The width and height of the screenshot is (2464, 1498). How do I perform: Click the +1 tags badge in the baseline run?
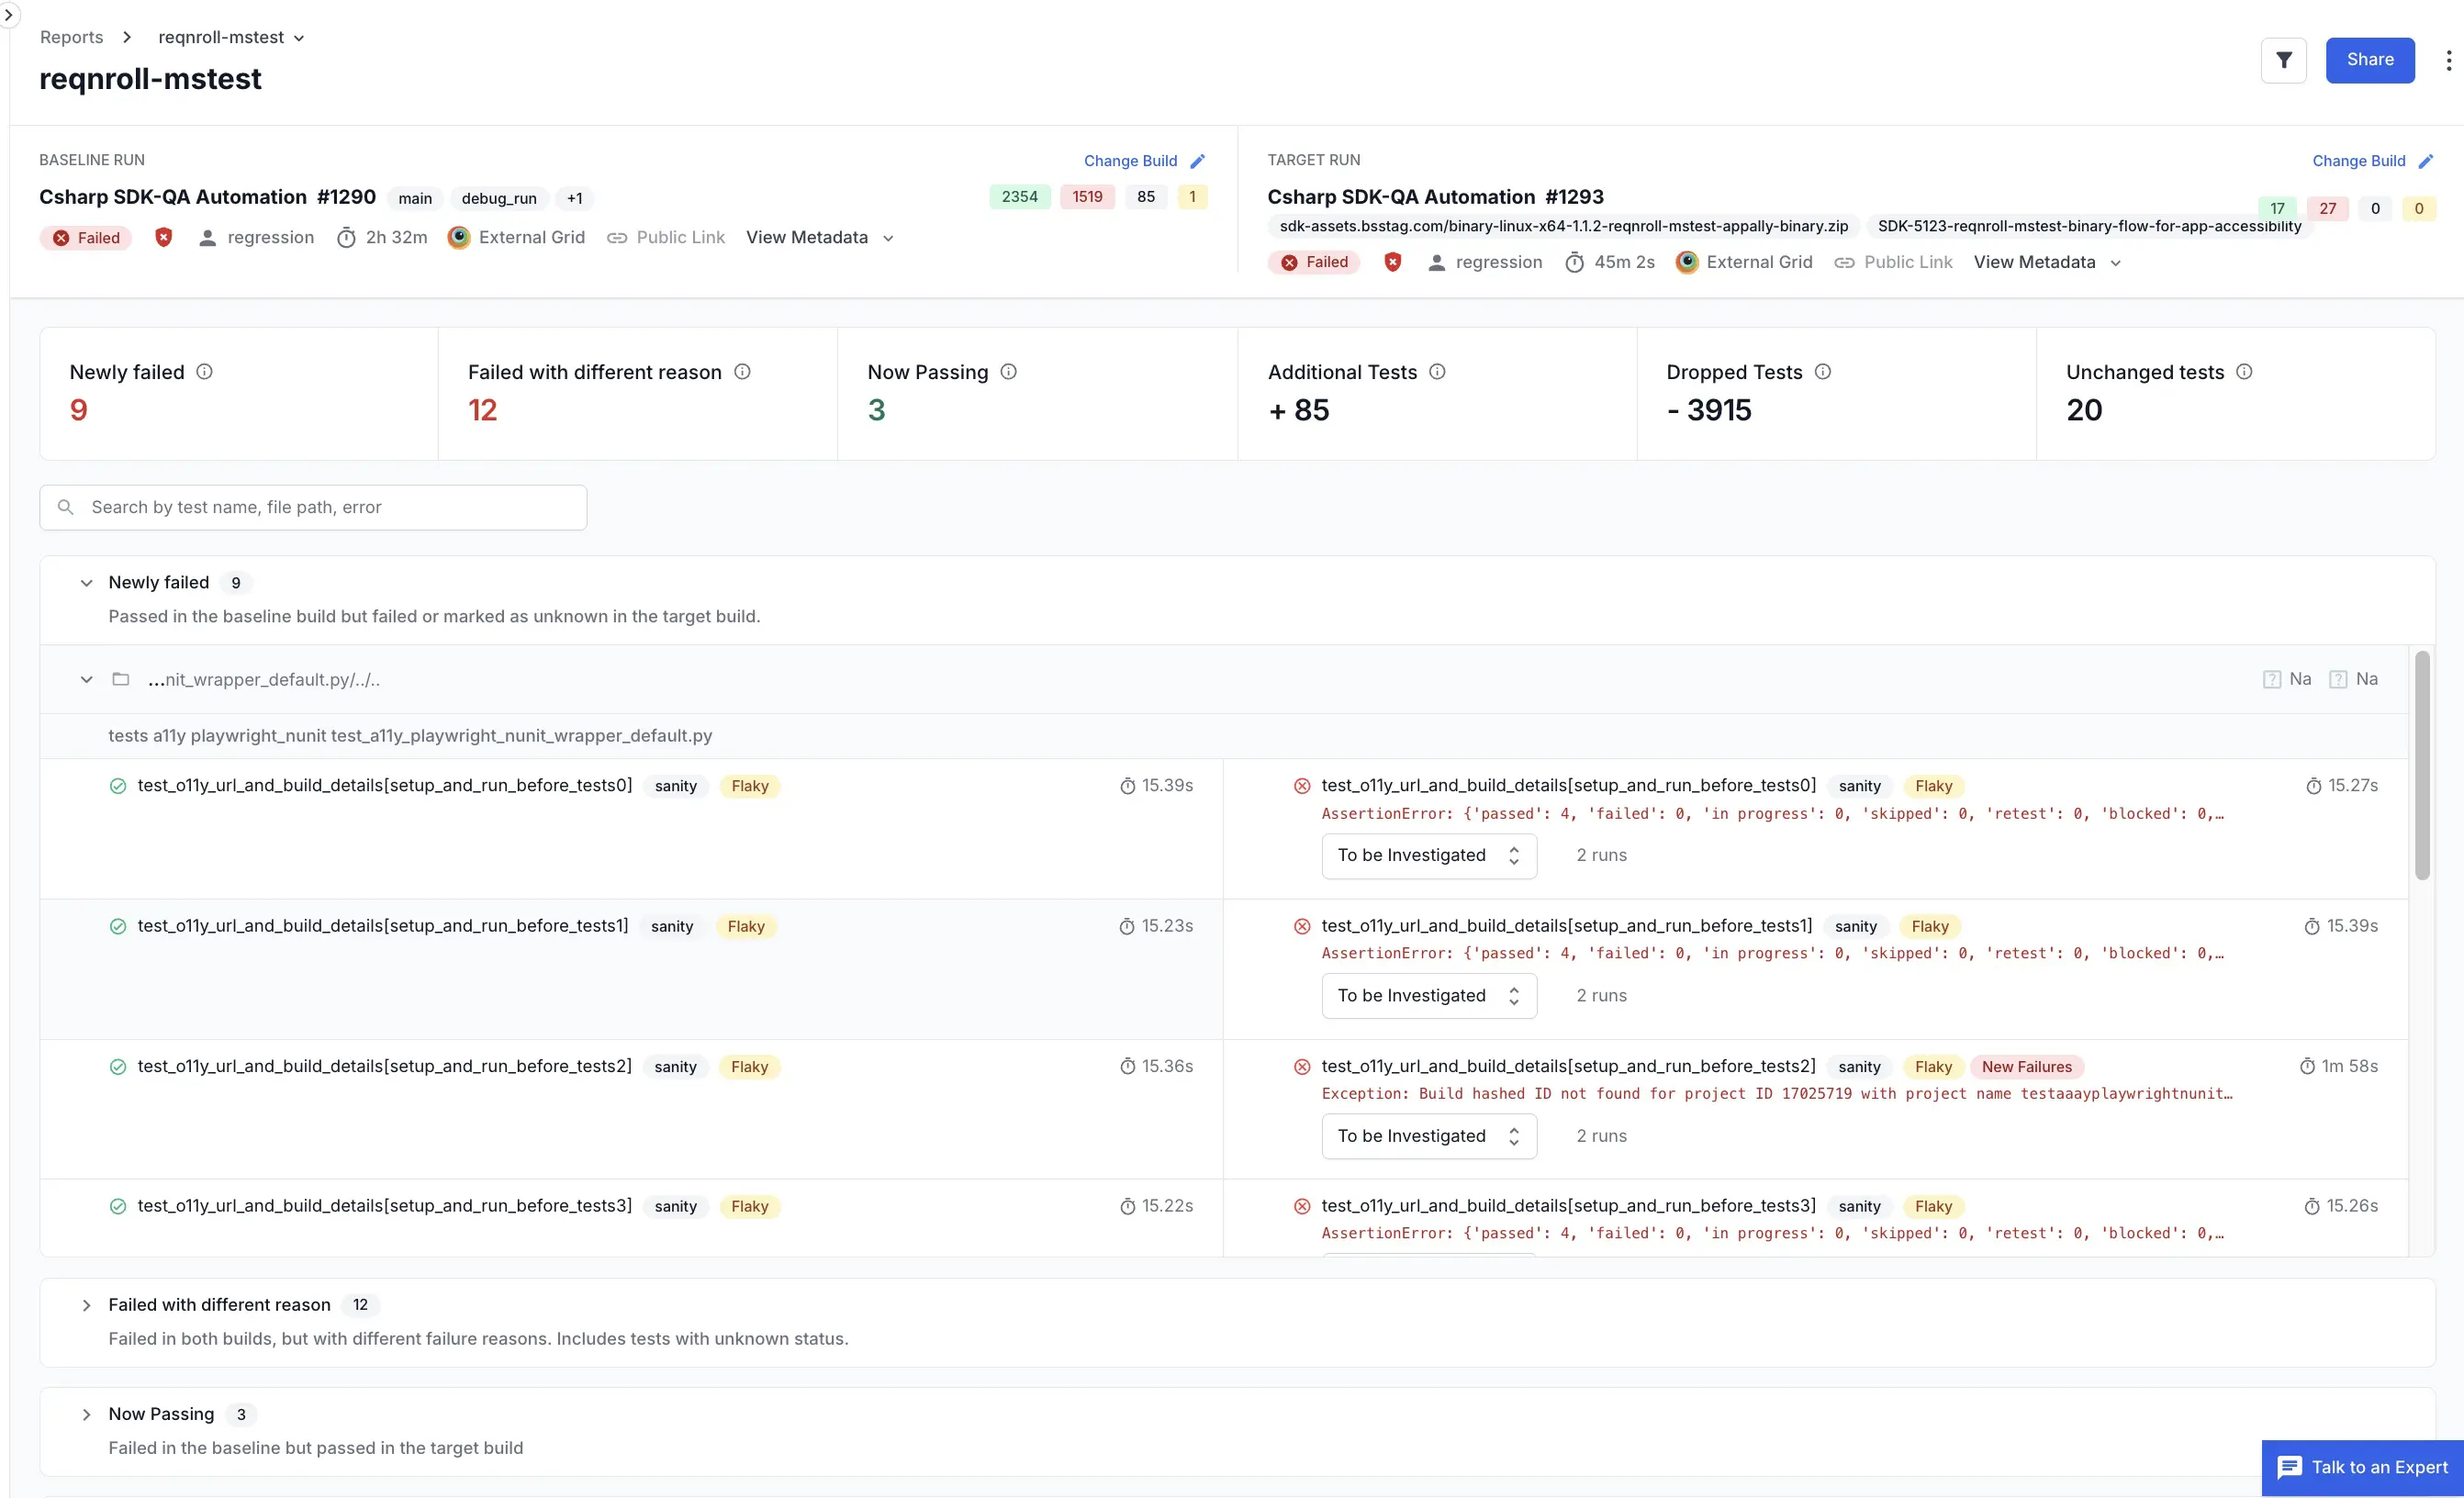[575, 198]
